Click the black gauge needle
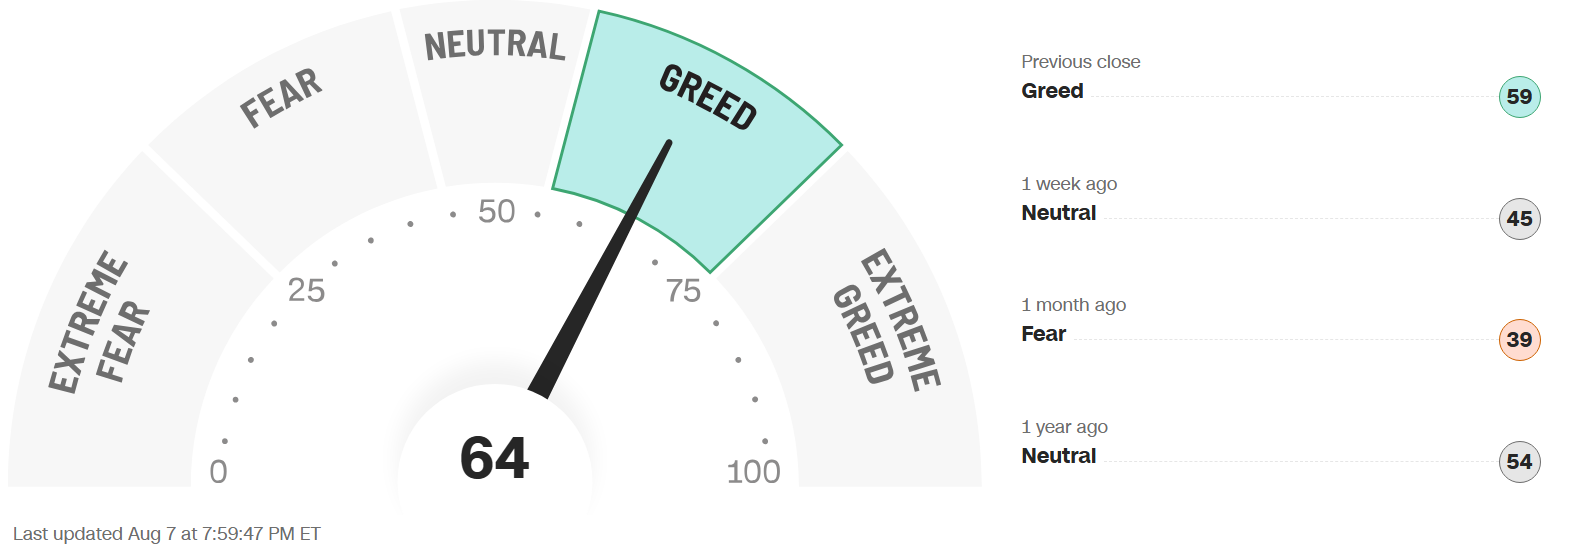This screenshot has height=560, width=1572. (600, 270)
